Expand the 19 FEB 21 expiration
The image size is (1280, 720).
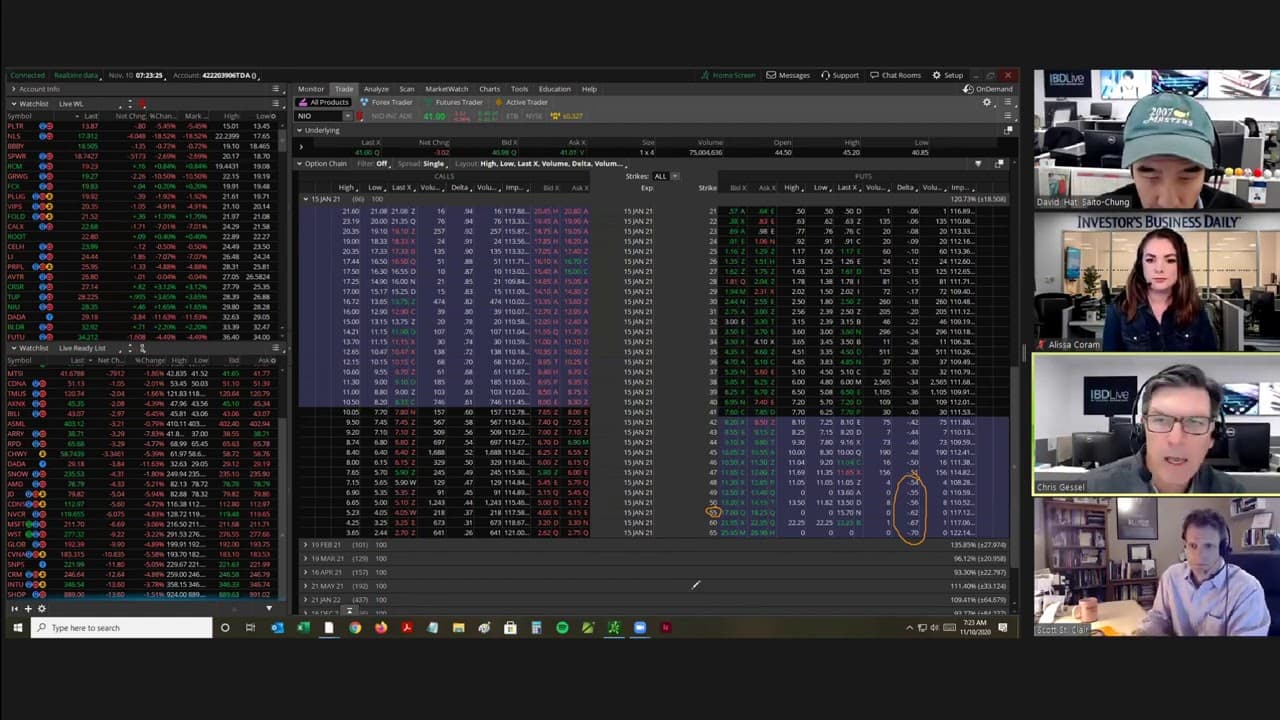click(x=306, y=545)
